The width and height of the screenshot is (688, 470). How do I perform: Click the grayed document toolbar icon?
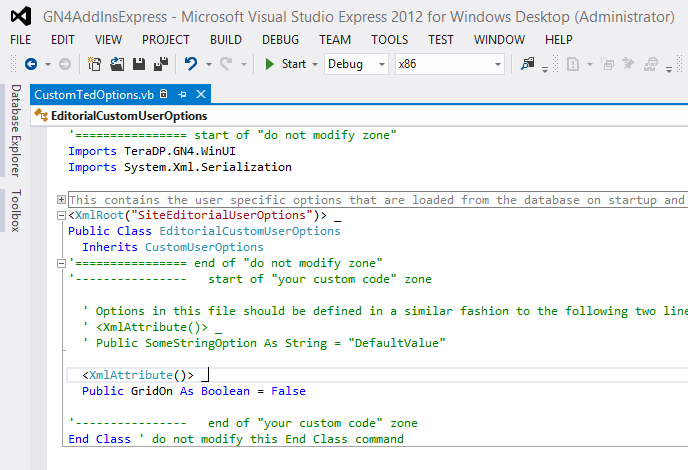point(573,65)
